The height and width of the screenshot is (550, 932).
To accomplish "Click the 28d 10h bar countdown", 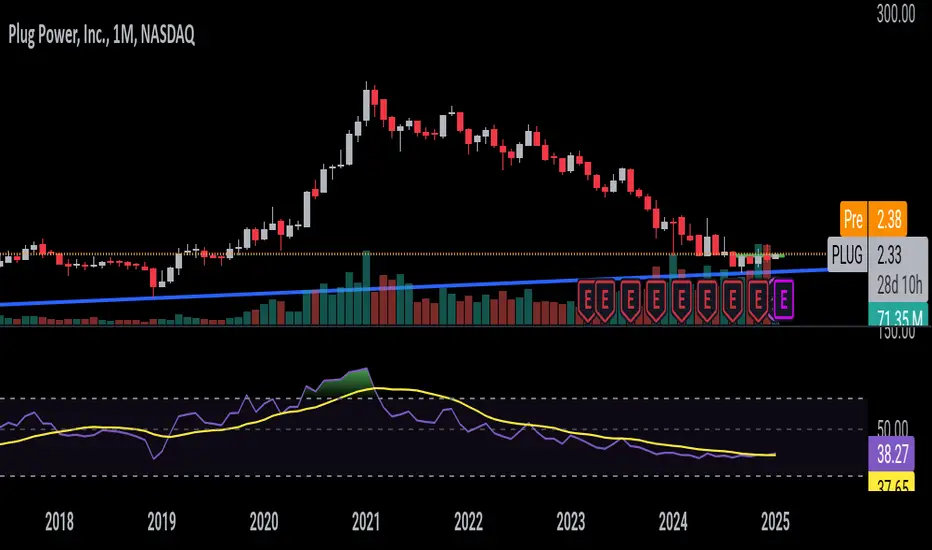I will [899, 285].
